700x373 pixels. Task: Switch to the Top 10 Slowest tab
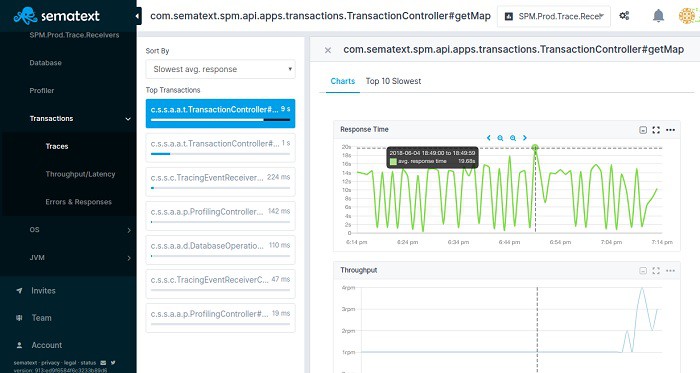(393, 81)
